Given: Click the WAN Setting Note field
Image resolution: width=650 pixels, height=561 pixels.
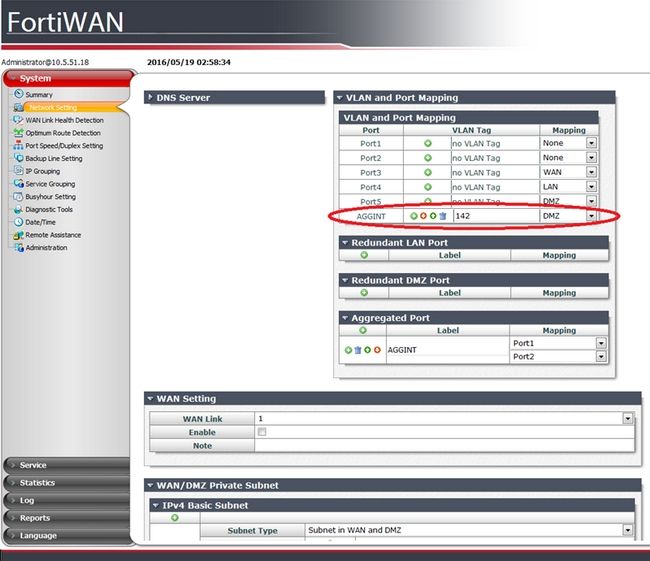Looking at the screenshot, I should pyautogui.click(x=444, y=445).
